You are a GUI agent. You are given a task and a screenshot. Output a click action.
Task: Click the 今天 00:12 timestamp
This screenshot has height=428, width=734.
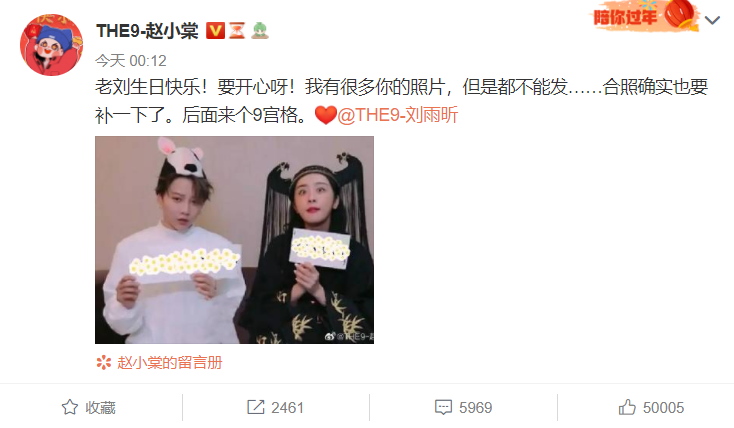131,61
